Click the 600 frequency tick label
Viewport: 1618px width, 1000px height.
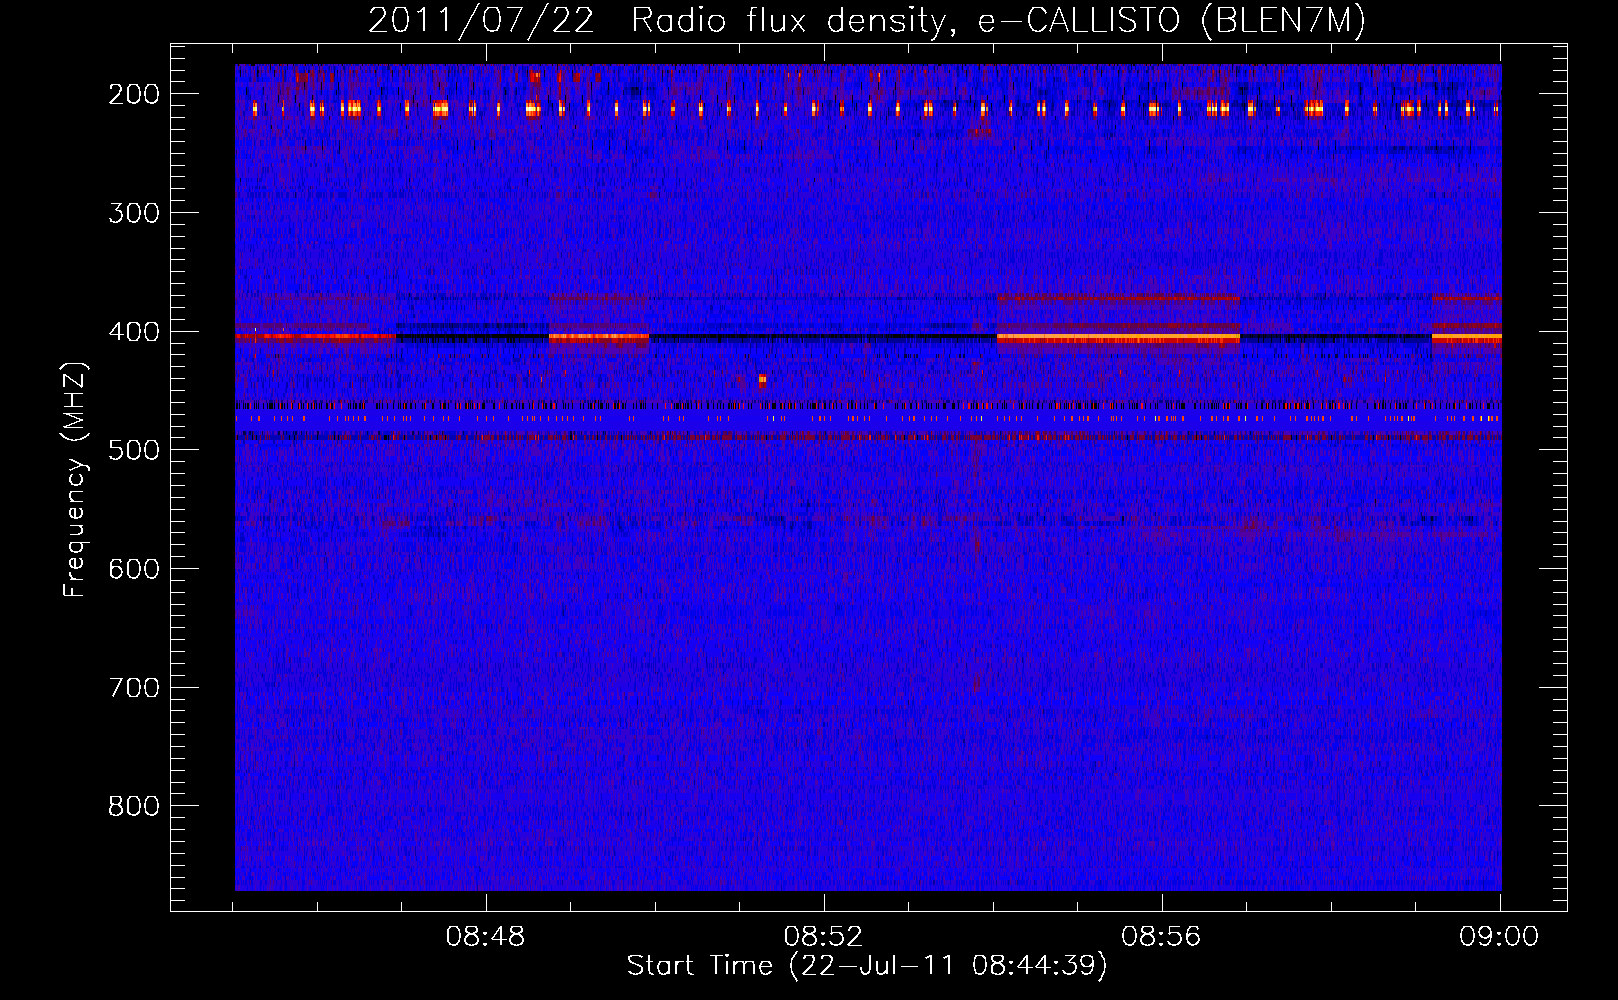tap(134, 569)
